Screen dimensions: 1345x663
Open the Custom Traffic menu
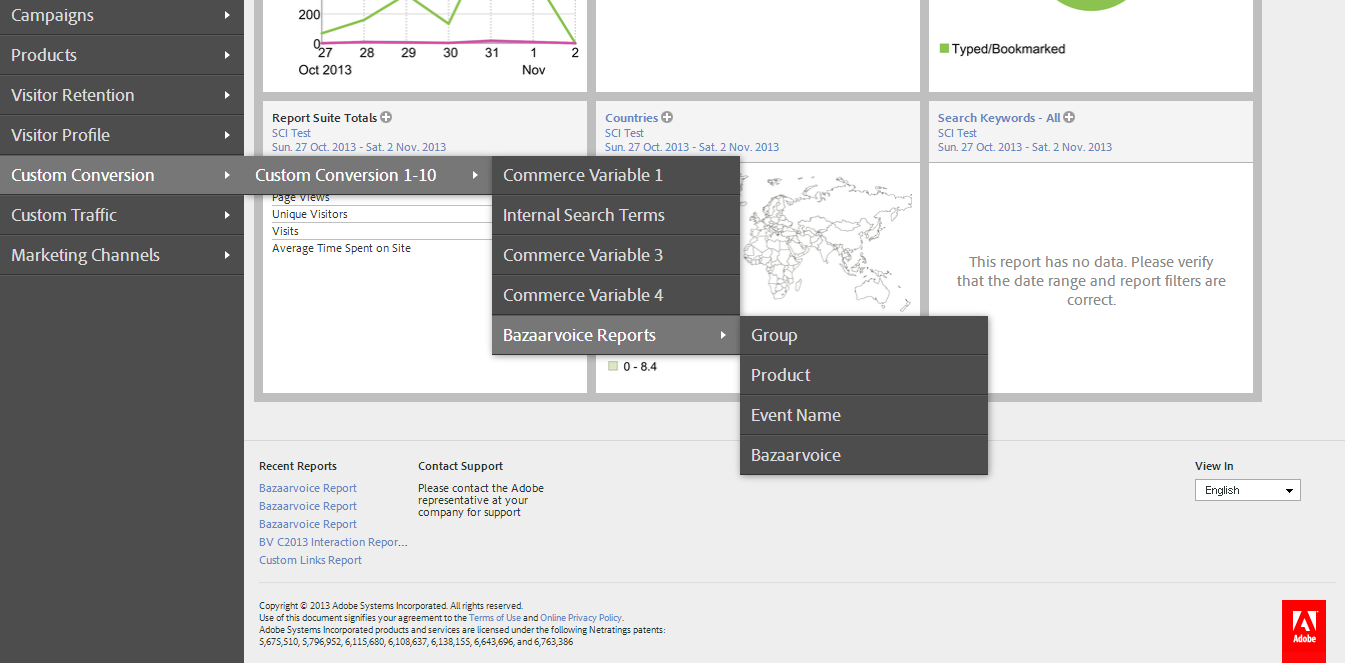pyautogui.click(x=122, y=215)
